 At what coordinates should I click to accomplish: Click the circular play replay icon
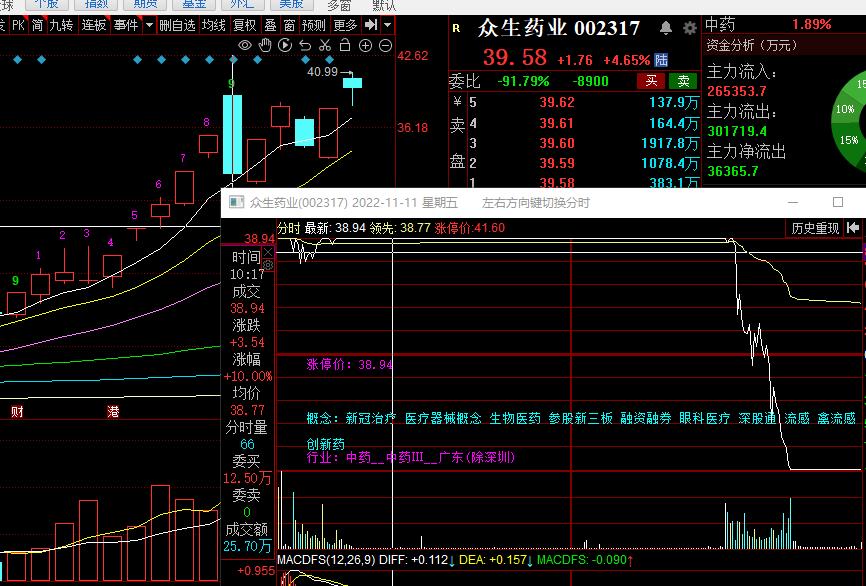(285, 45)
